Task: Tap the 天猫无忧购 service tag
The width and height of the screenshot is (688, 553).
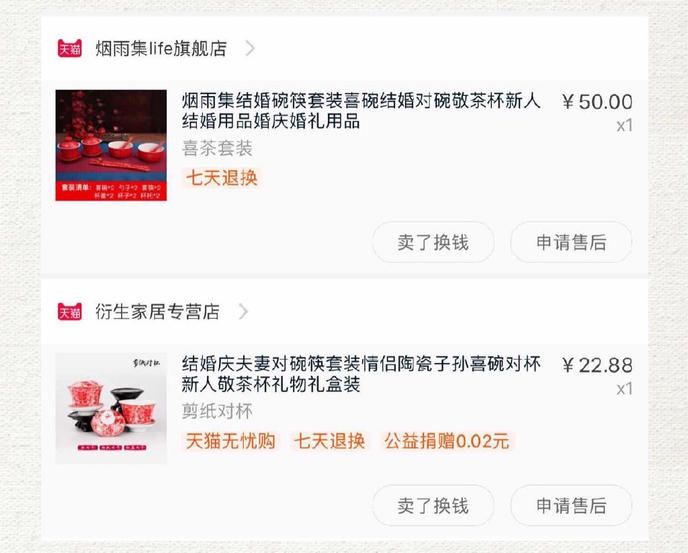Action: click(230, 441)
